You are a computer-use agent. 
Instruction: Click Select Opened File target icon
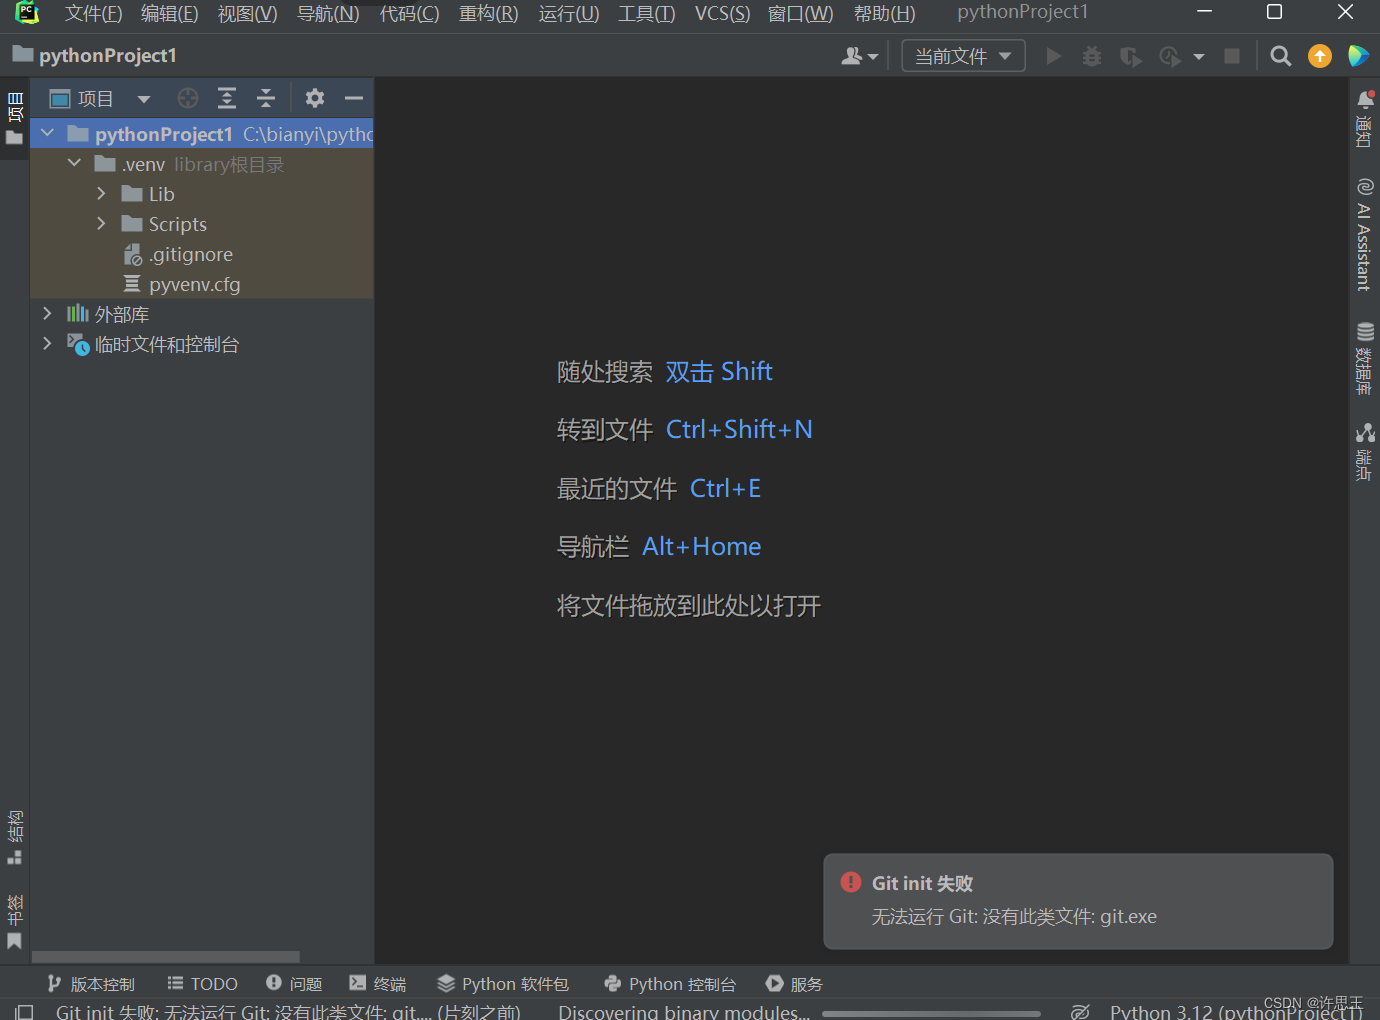188,98
